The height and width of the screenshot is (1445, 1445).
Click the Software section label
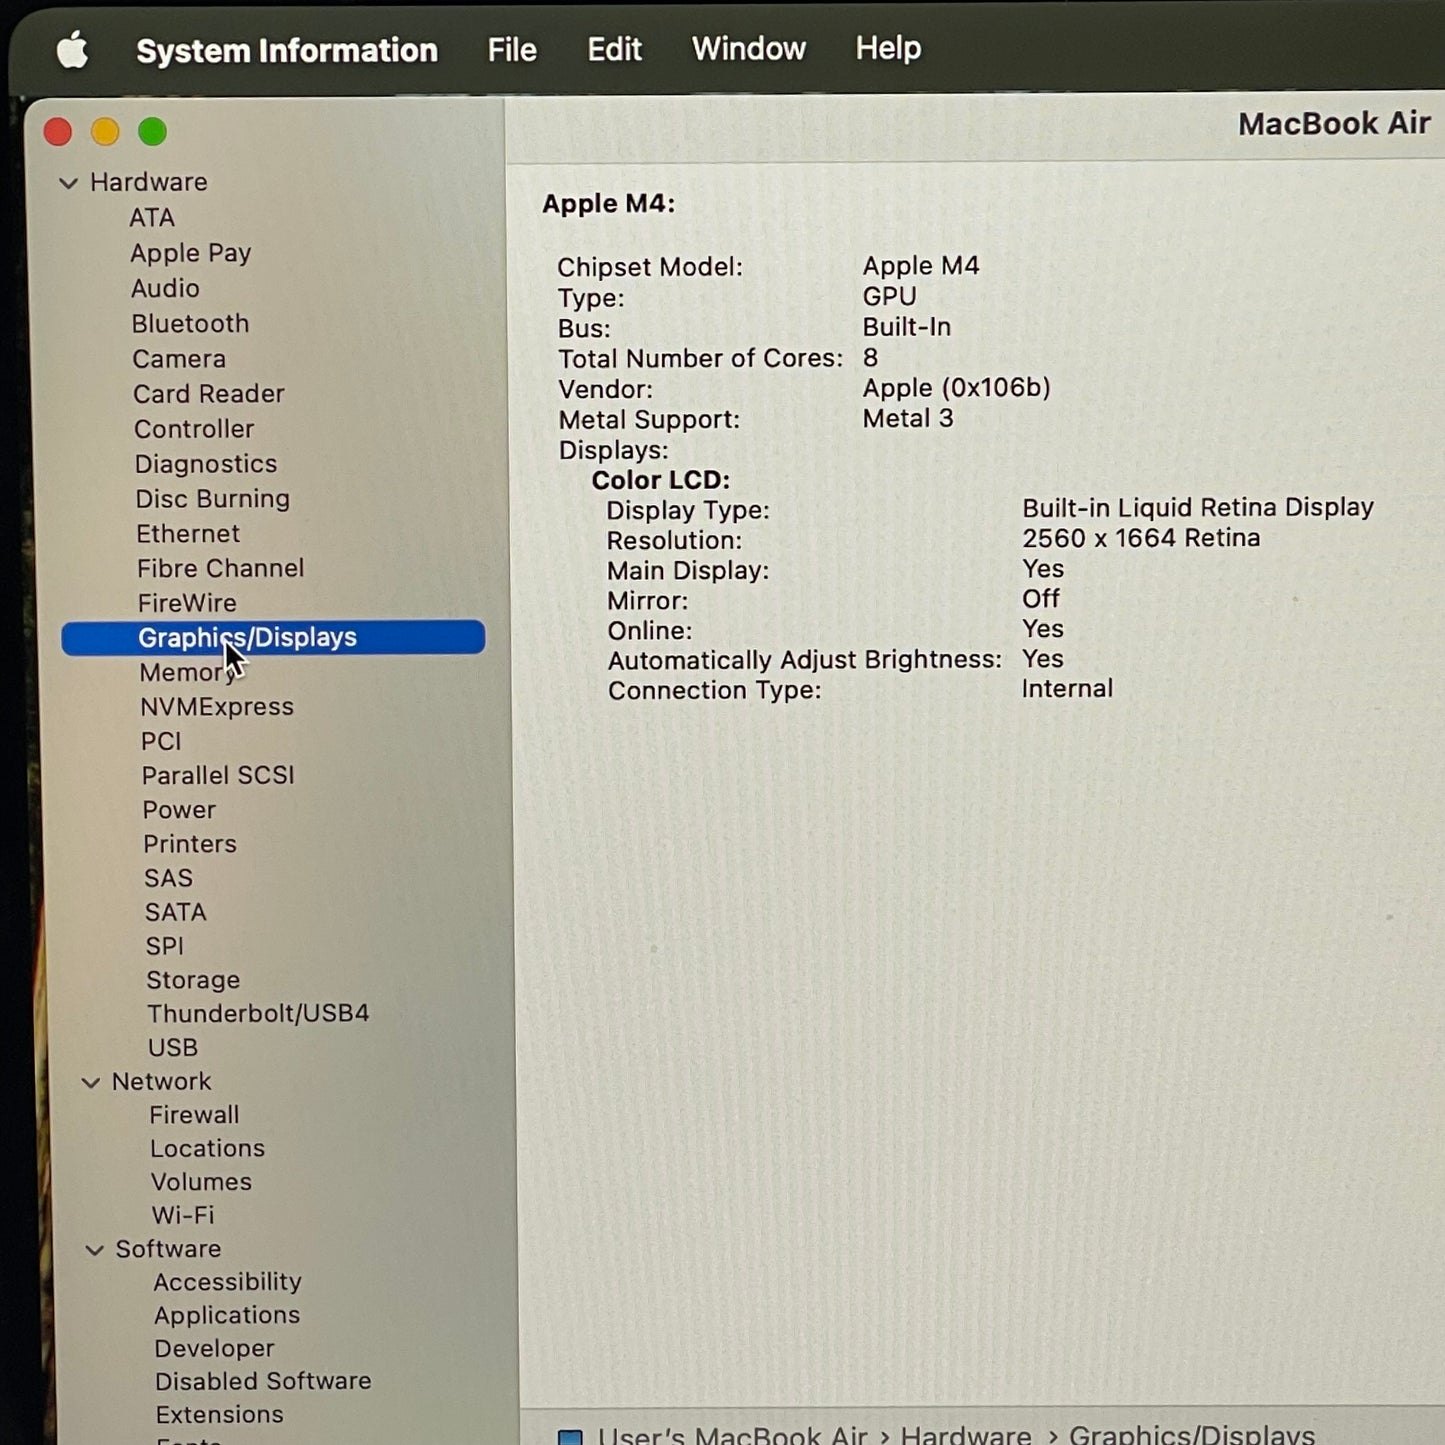click(x=168, y=1249)
